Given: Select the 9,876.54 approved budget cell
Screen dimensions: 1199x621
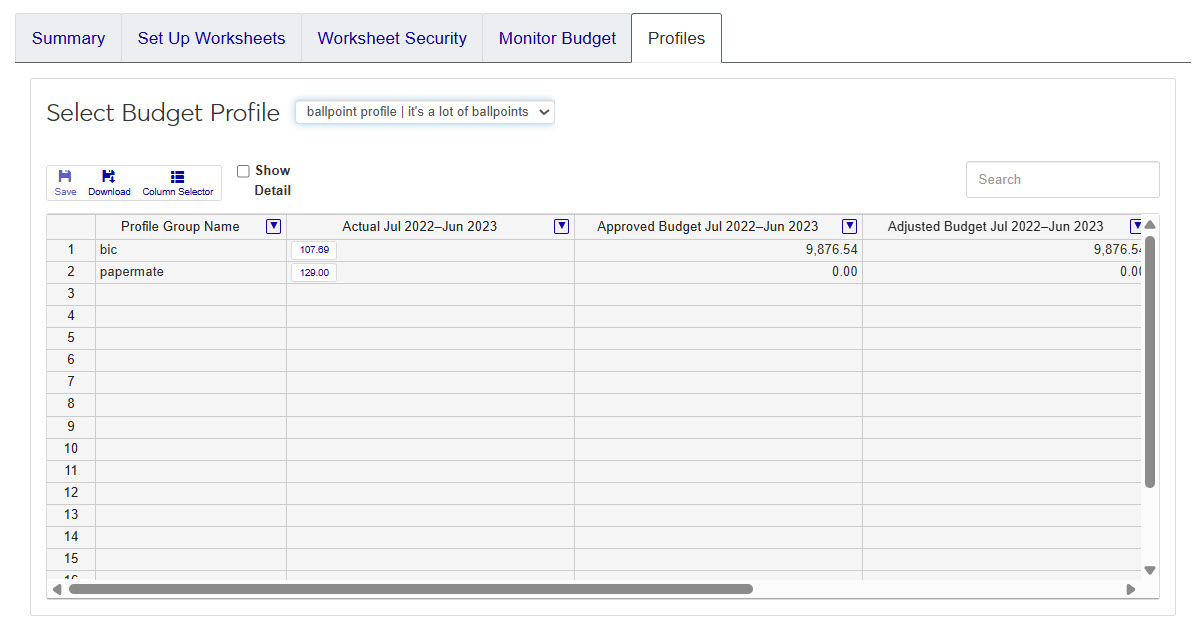Looking at the screenshot, I should click(x=718, y=250).
